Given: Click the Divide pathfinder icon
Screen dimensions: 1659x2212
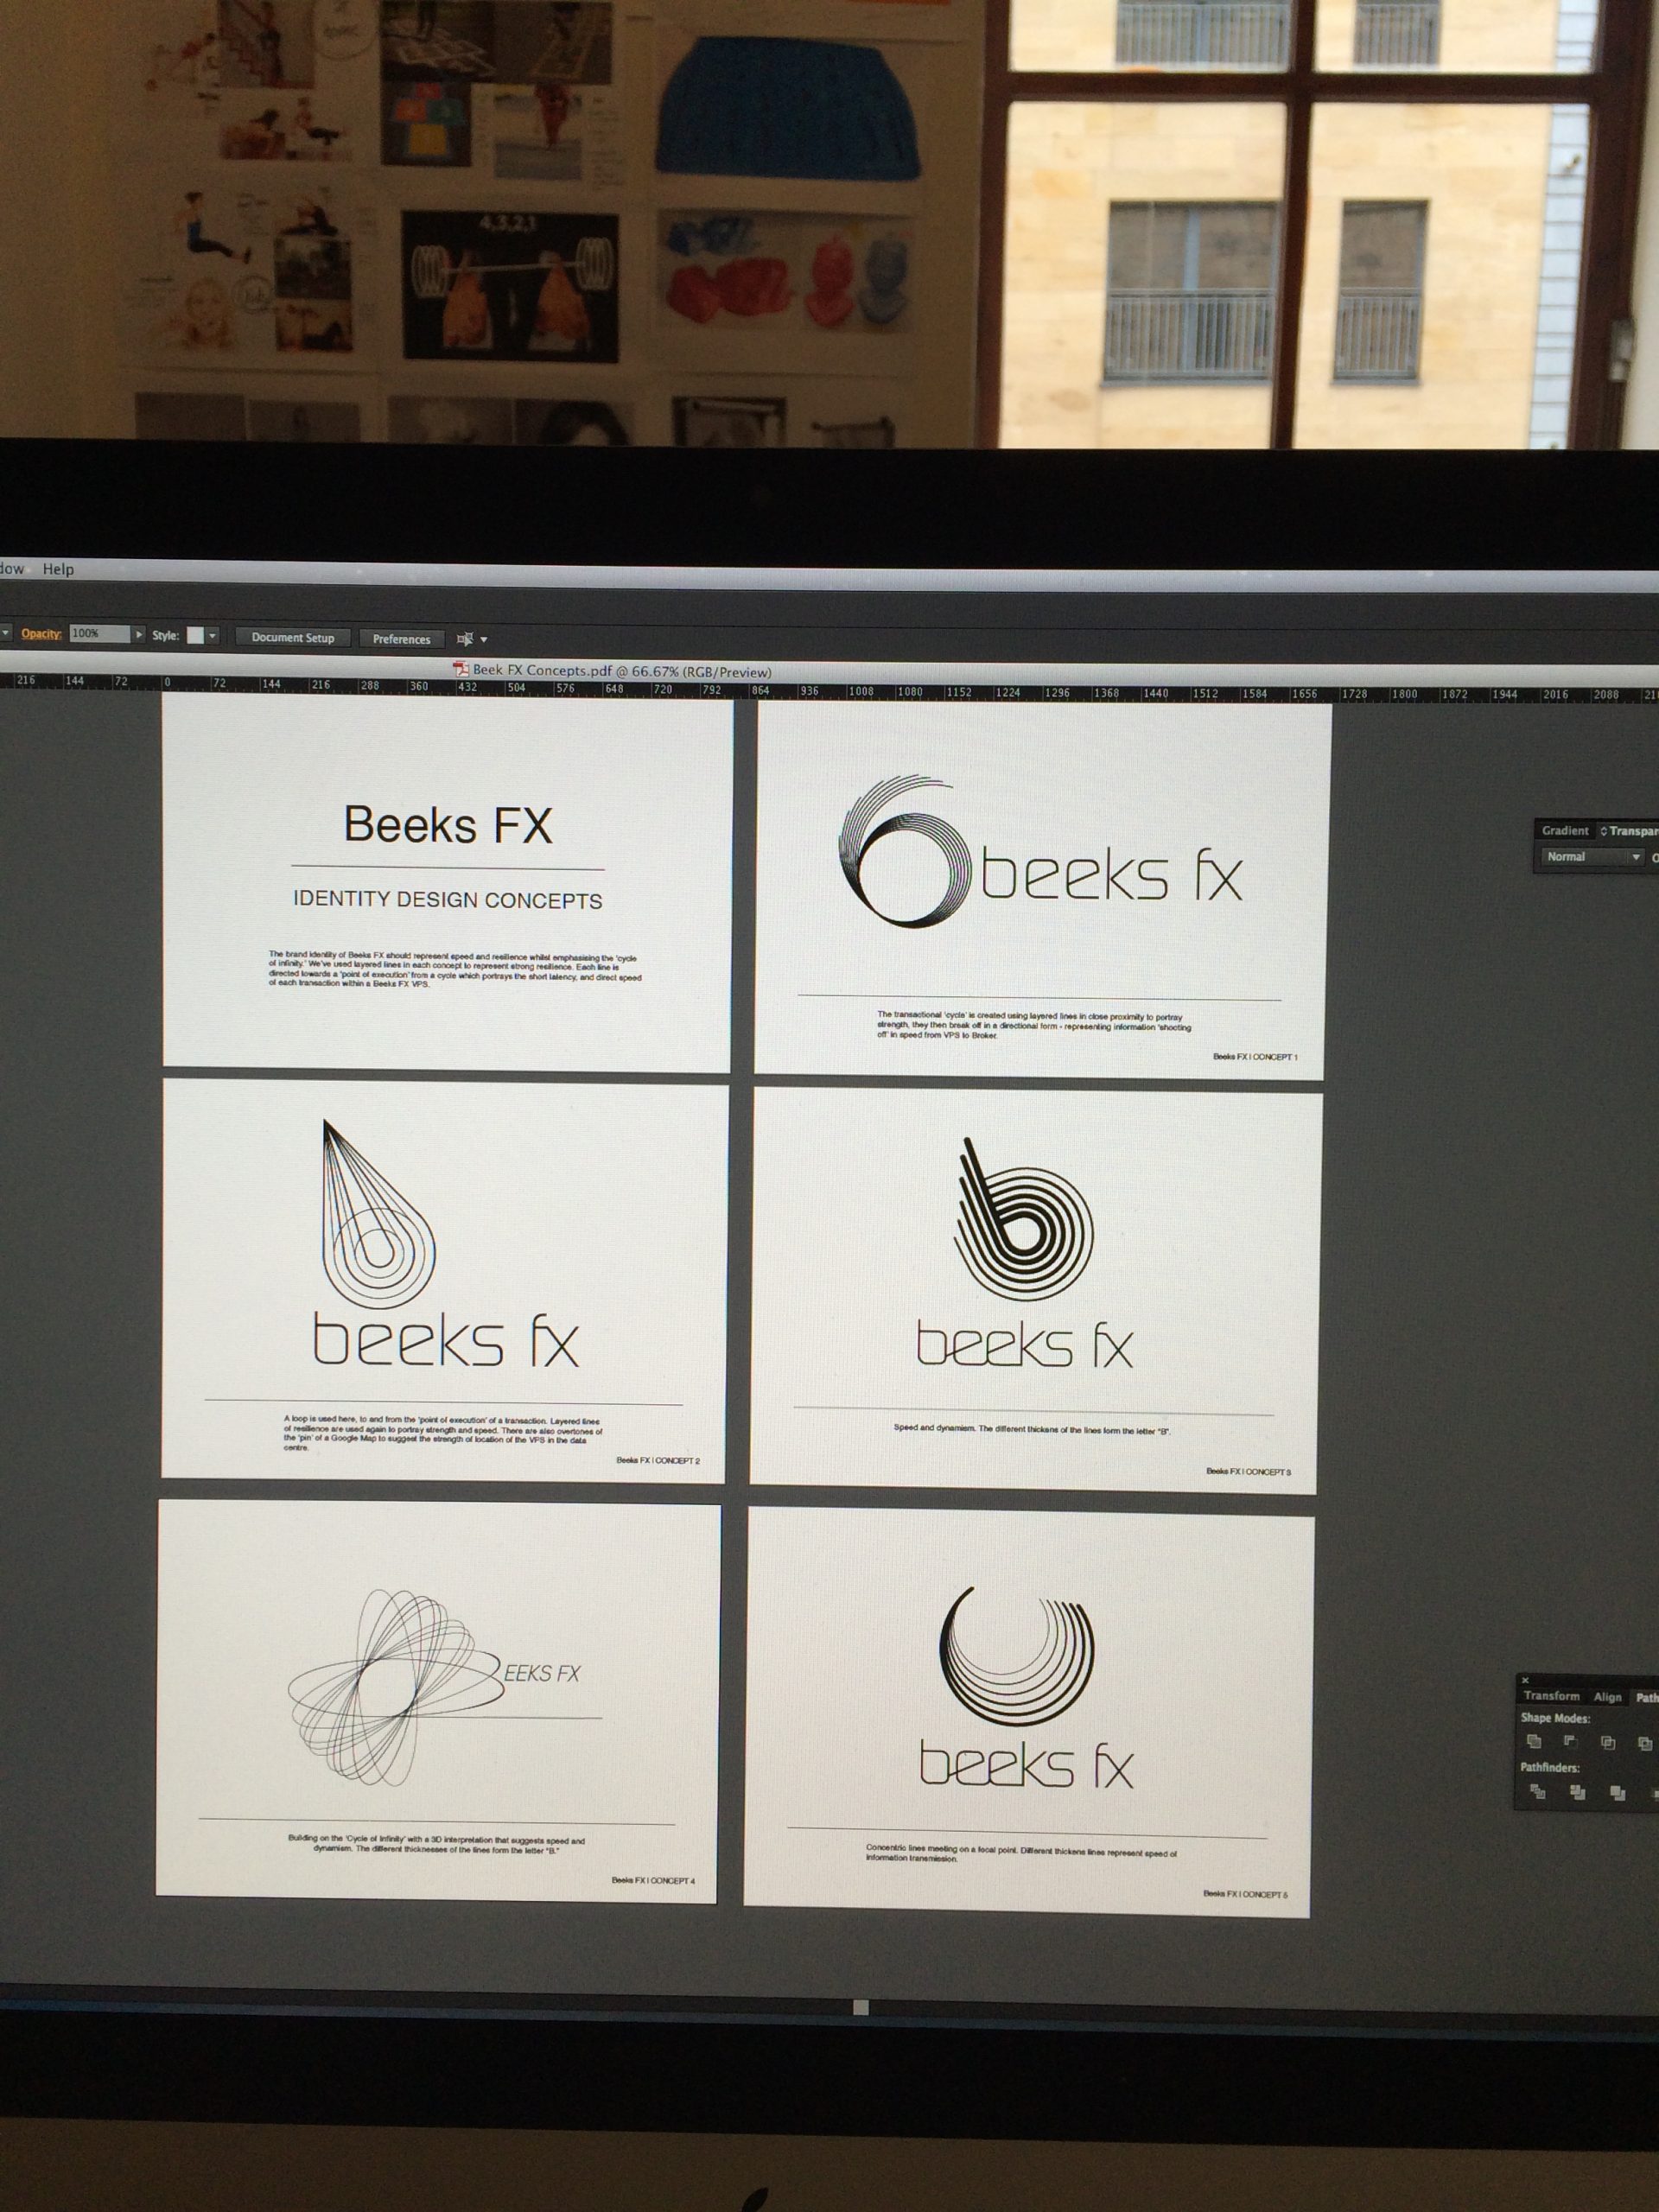Looking at the screenshot, I should coord(1538,1791).
